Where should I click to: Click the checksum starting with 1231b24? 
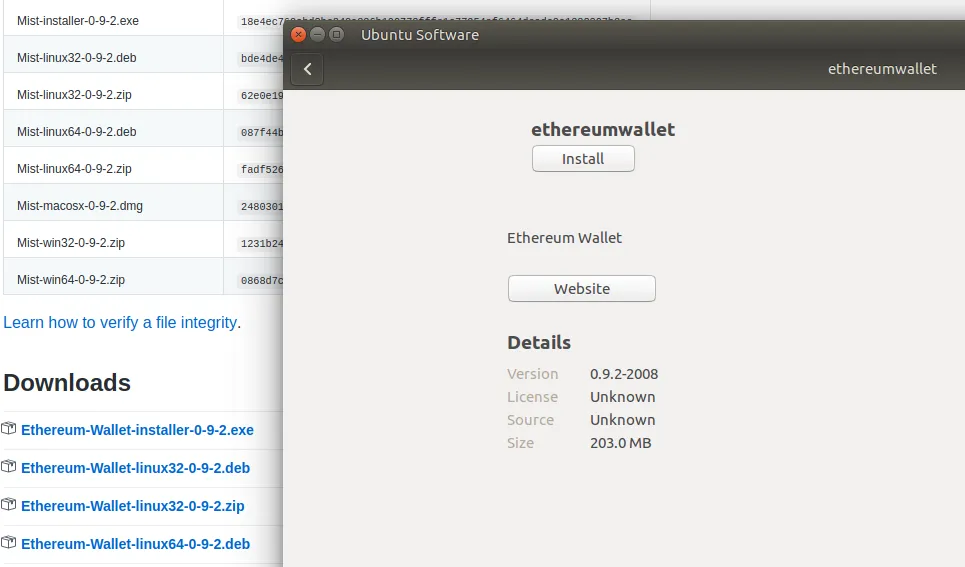pos(262,243)
